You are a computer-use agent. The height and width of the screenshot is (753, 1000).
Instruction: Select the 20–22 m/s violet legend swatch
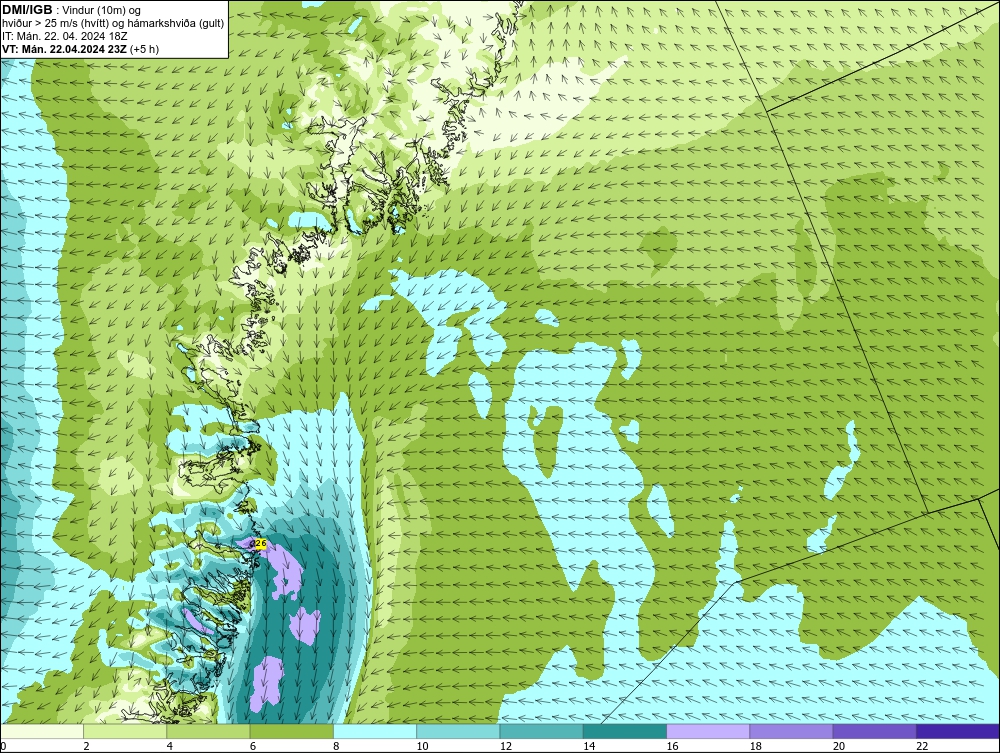coord(875,732)
